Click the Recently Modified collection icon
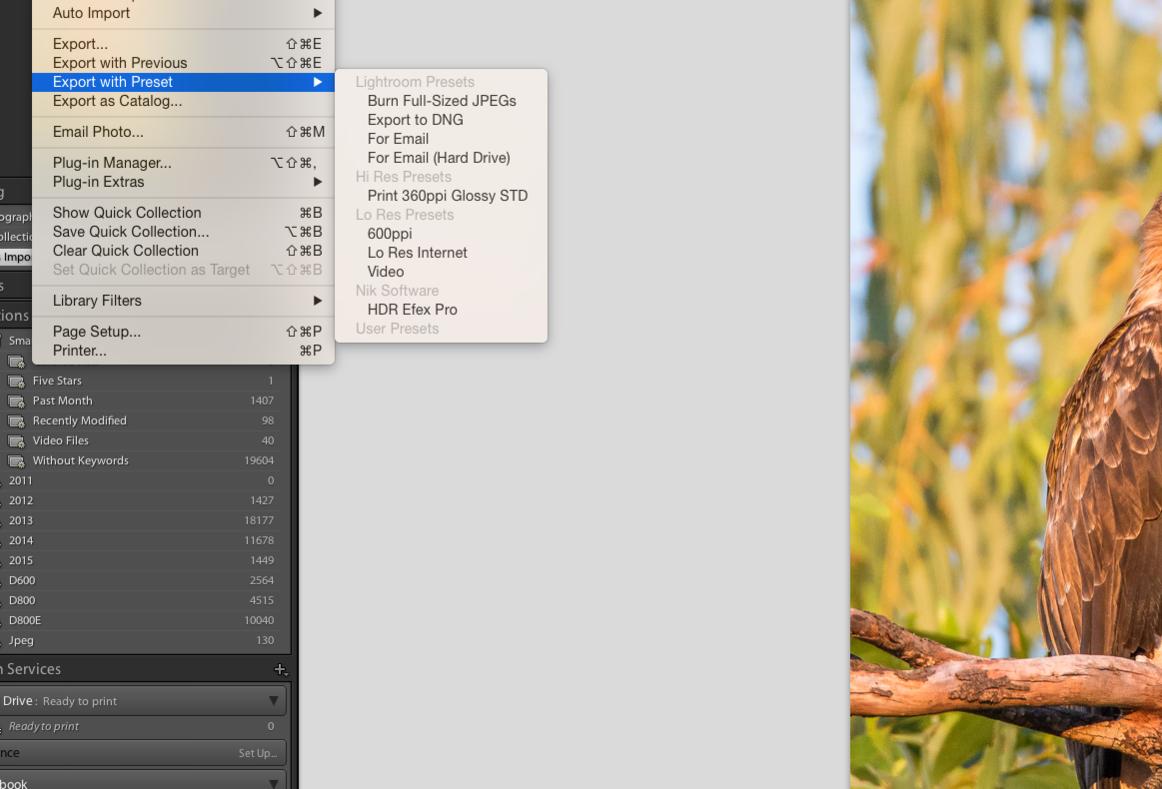 pos(16,421)
